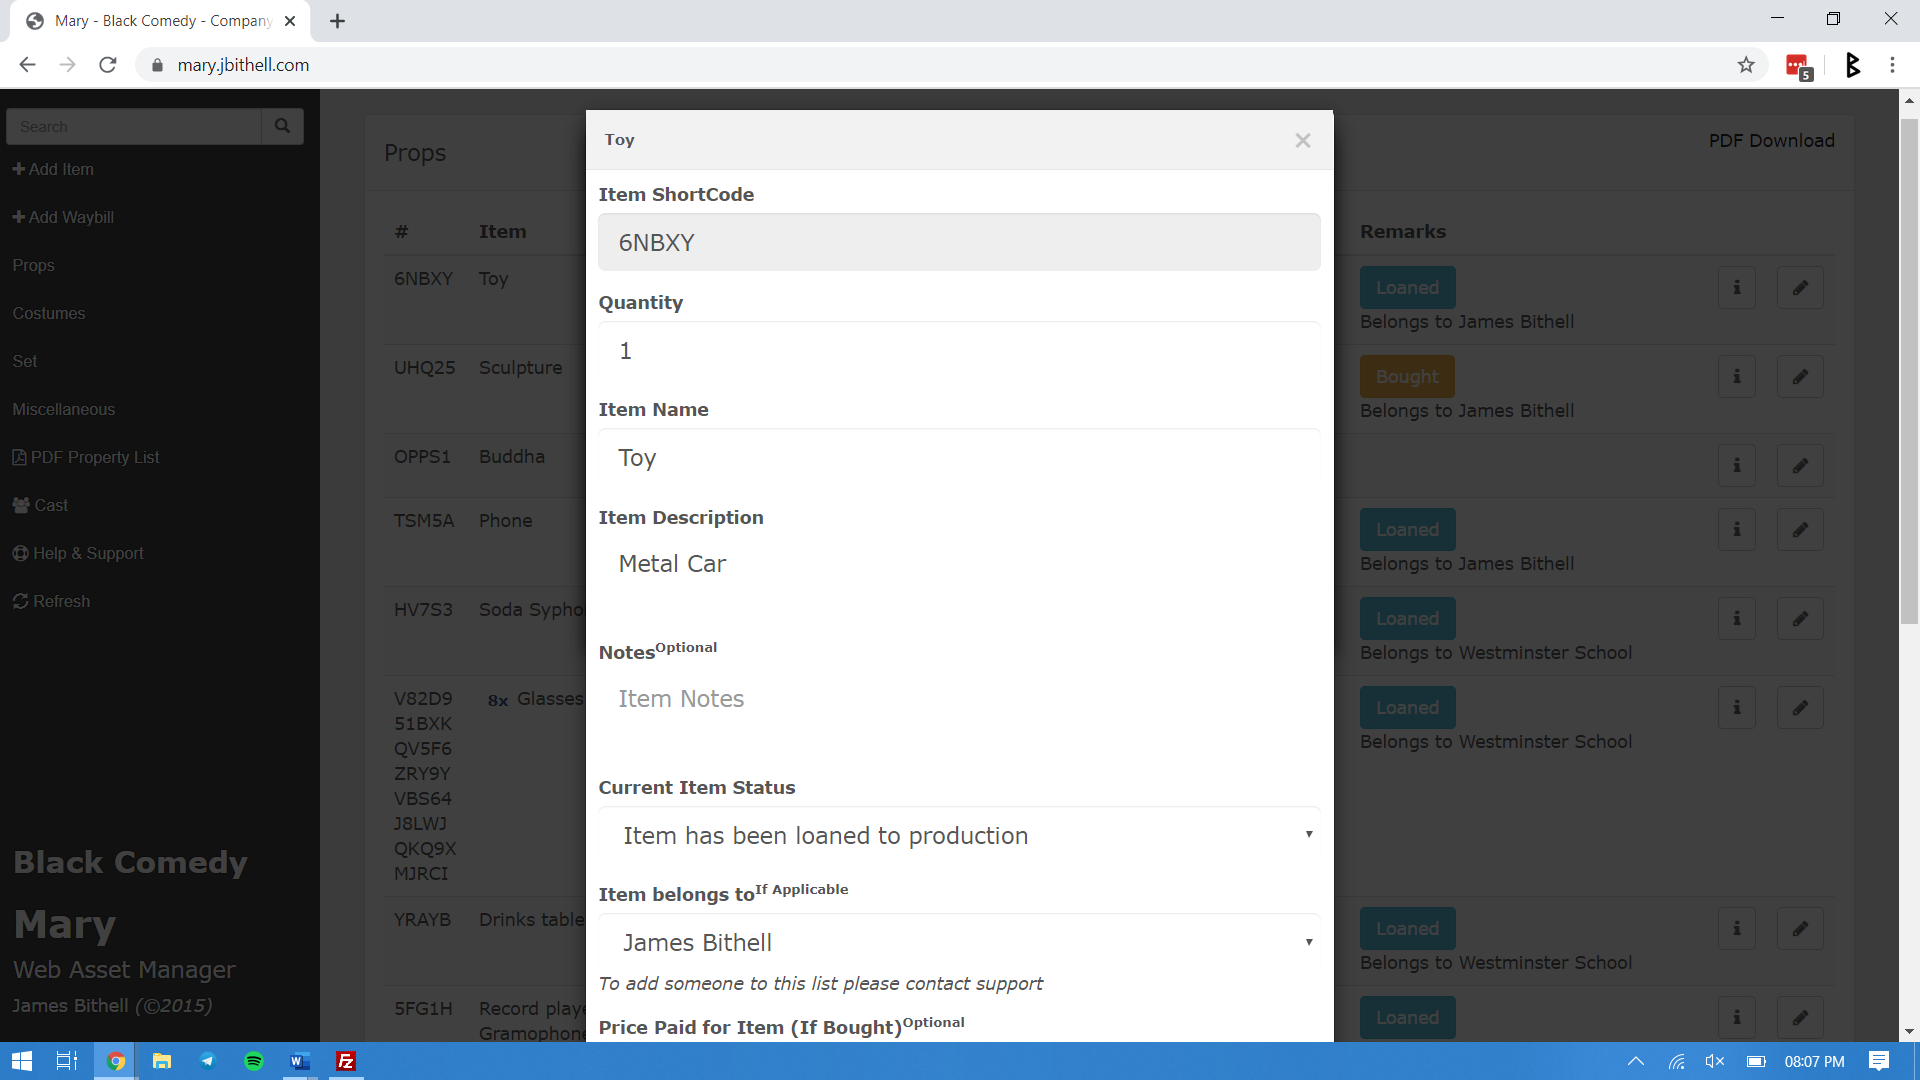
Task: Reload the page using browser refresh icon
Action: (x=108, y=65)
